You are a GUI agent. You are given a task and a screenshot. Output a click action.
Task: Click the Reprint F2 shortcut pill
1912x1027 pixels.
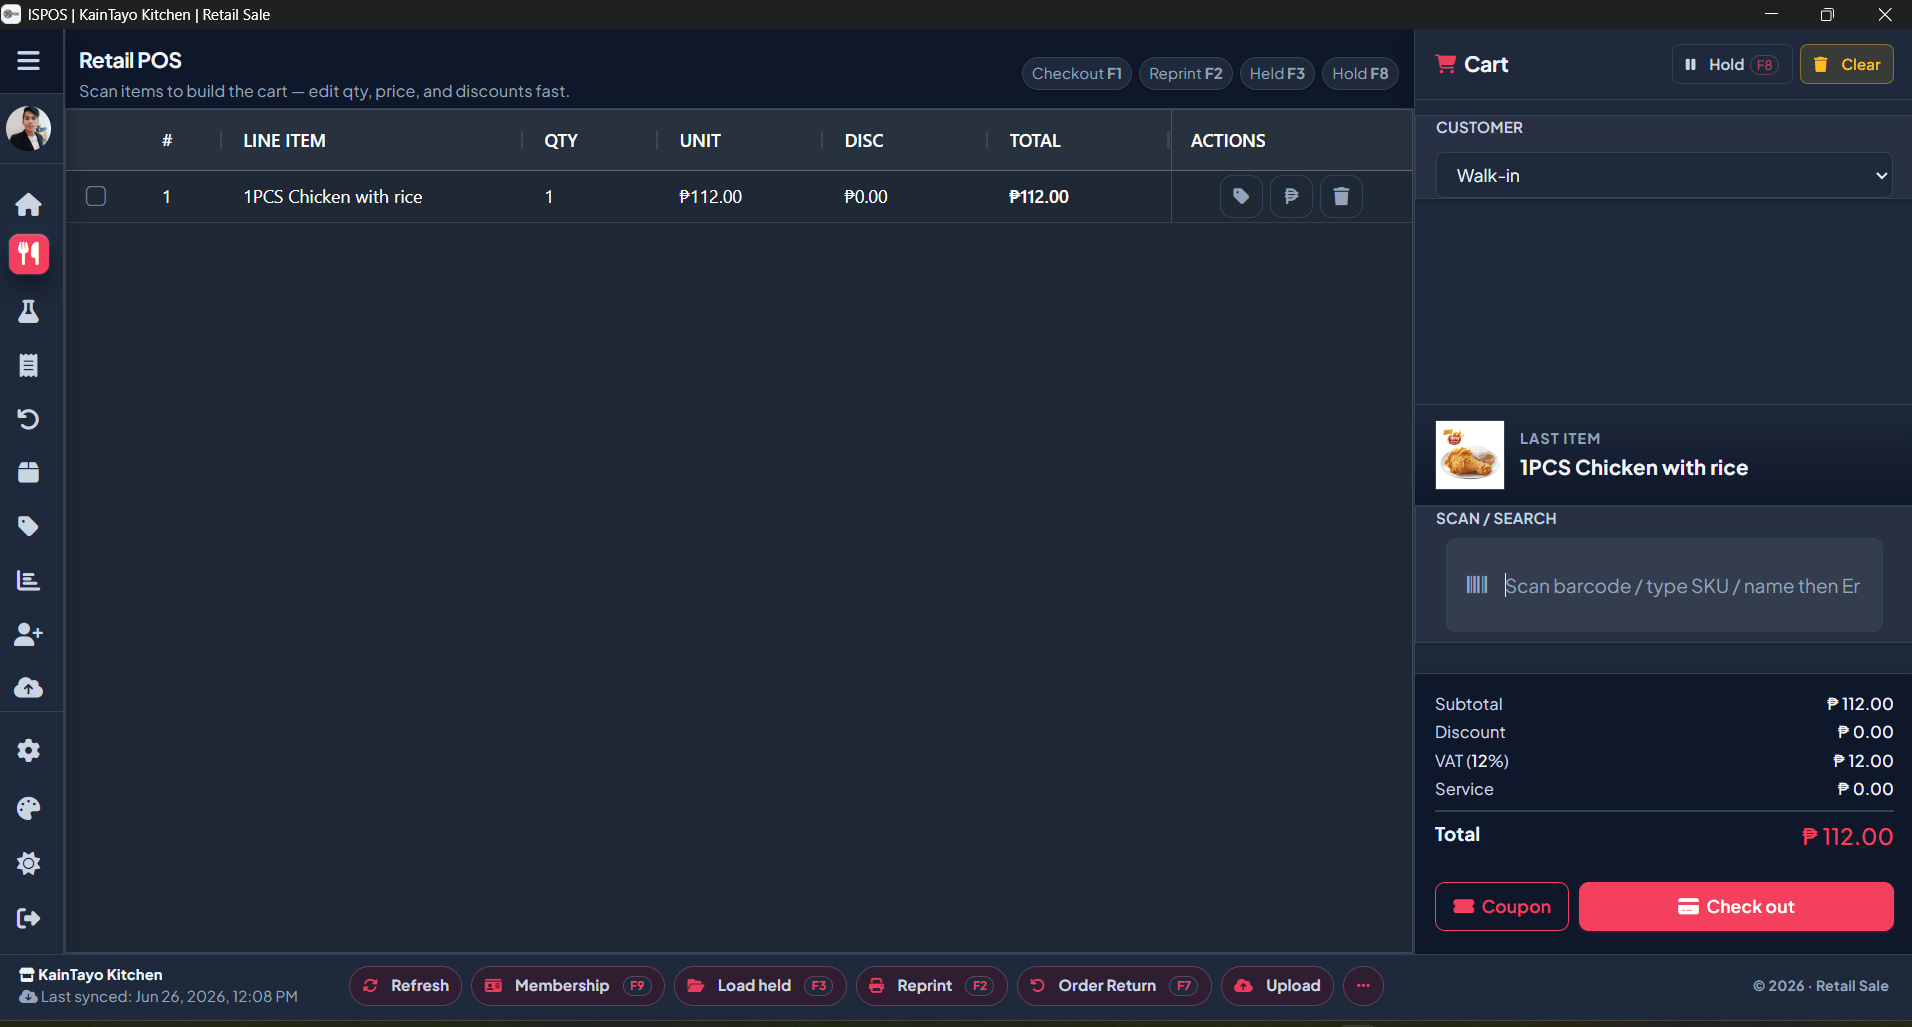[x=1186, y=74]
